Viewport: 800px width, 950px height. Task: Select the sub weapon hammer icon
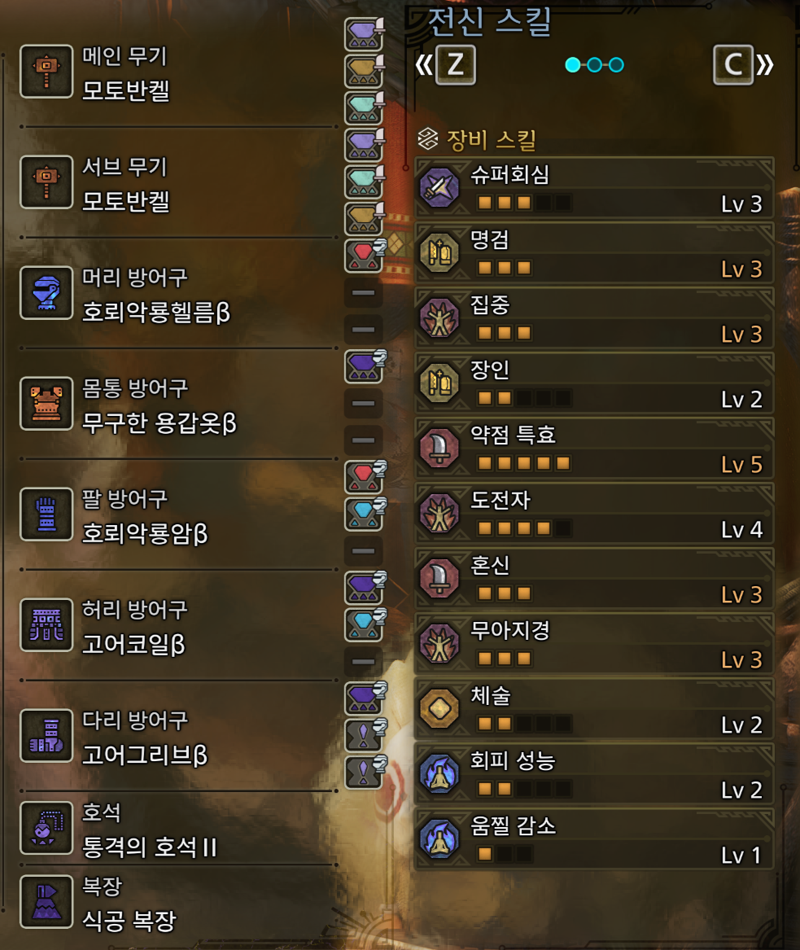pos(47,182)
